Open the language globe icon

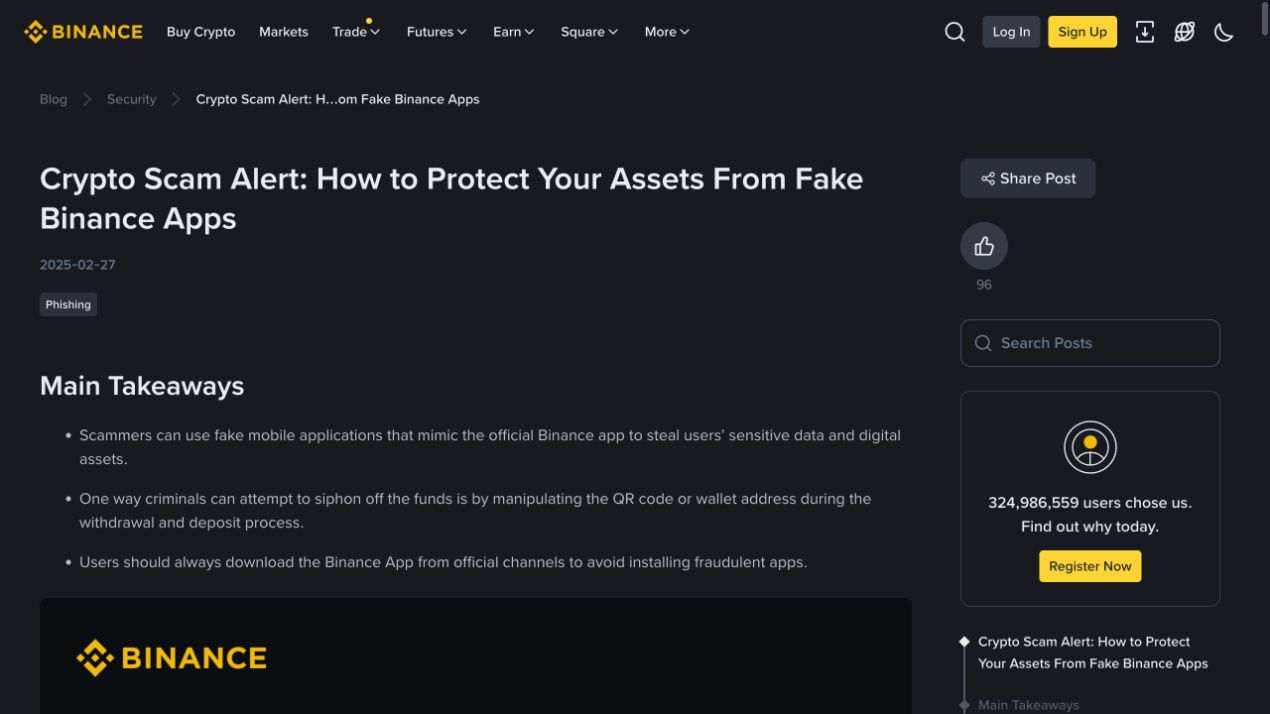(x=1185, y=32)
